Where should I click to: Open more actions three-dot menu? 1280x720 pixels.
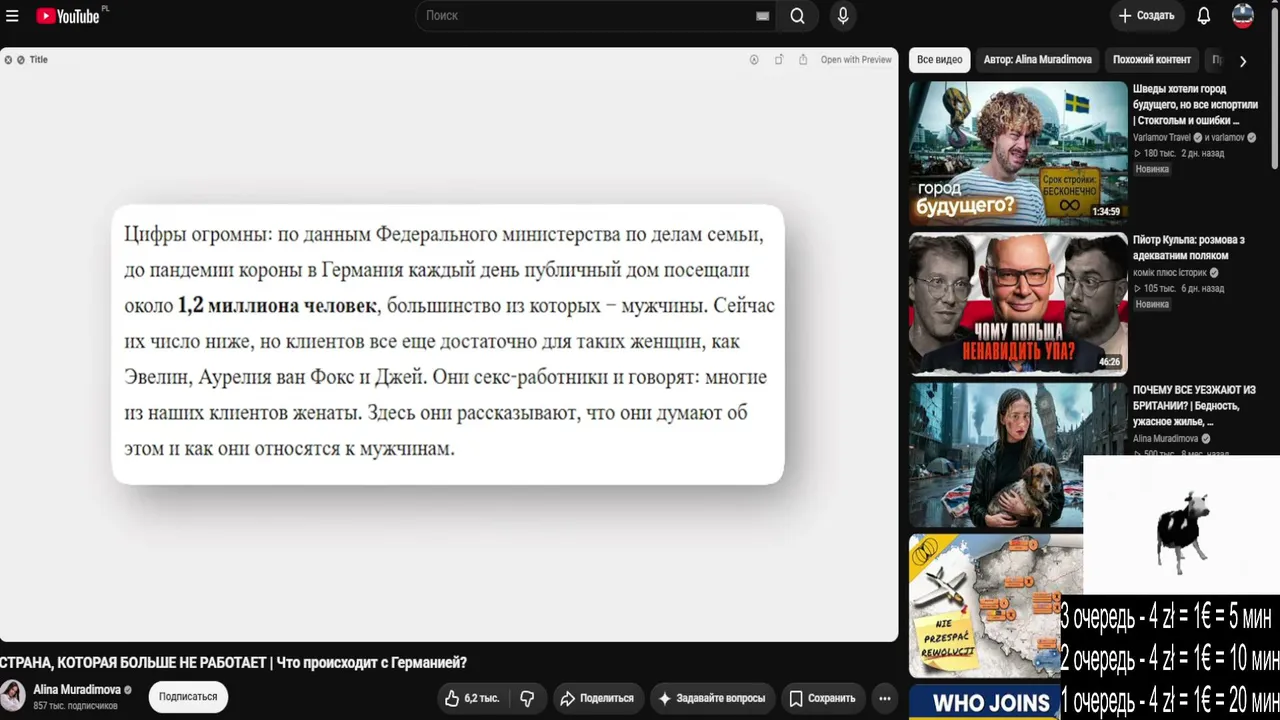point(884,698)
